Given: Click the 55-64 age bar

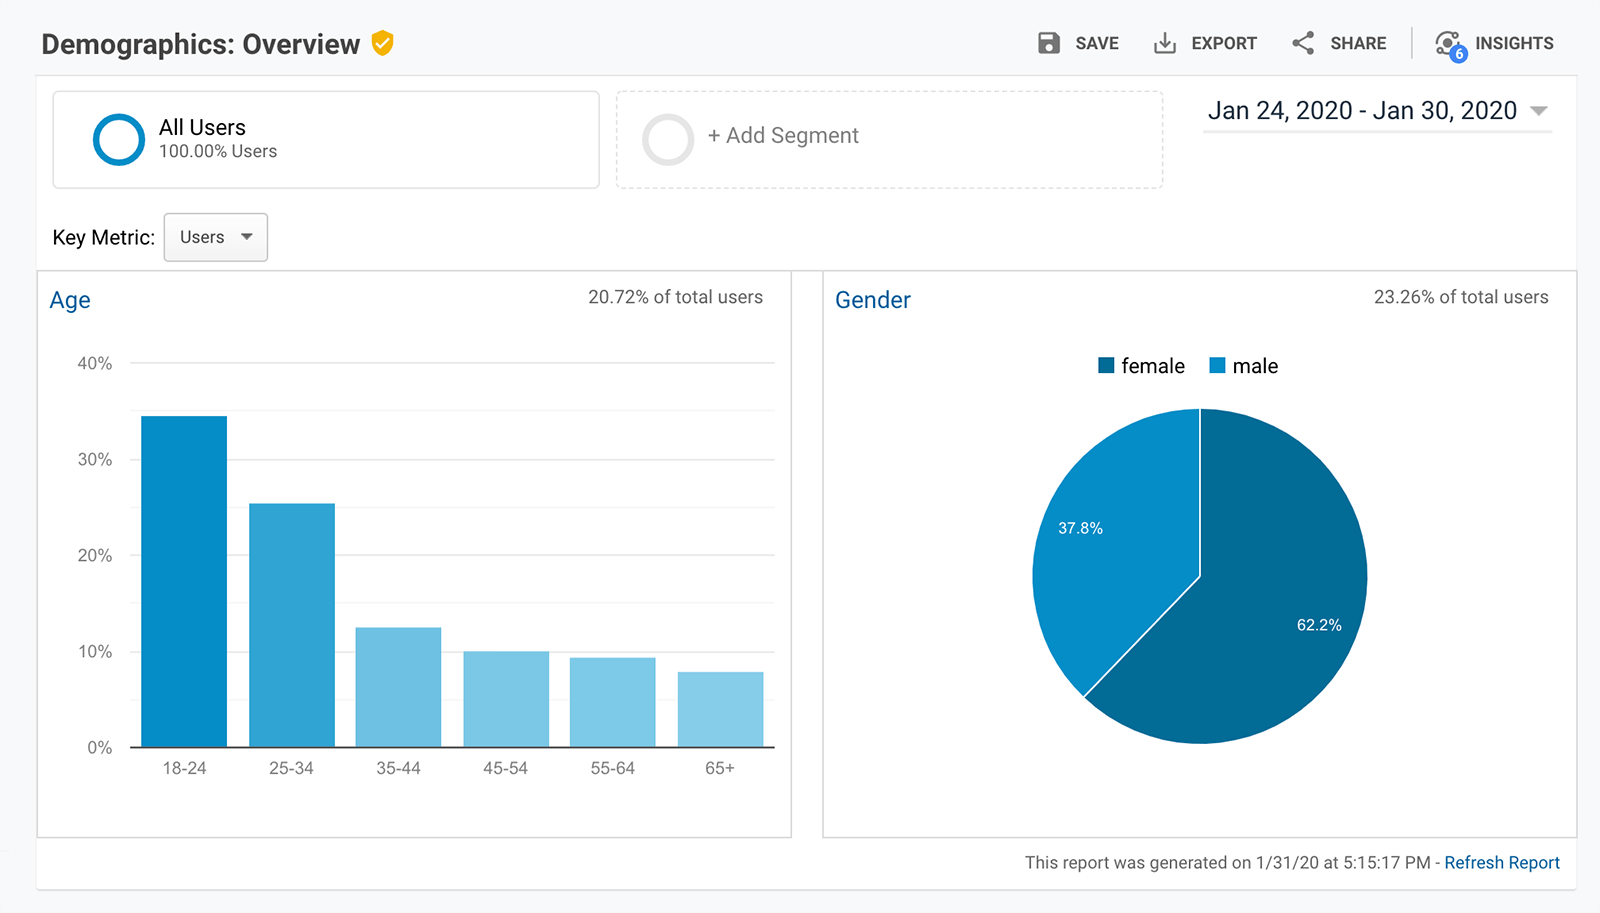Looking at the screenshot, I should 613,702.
